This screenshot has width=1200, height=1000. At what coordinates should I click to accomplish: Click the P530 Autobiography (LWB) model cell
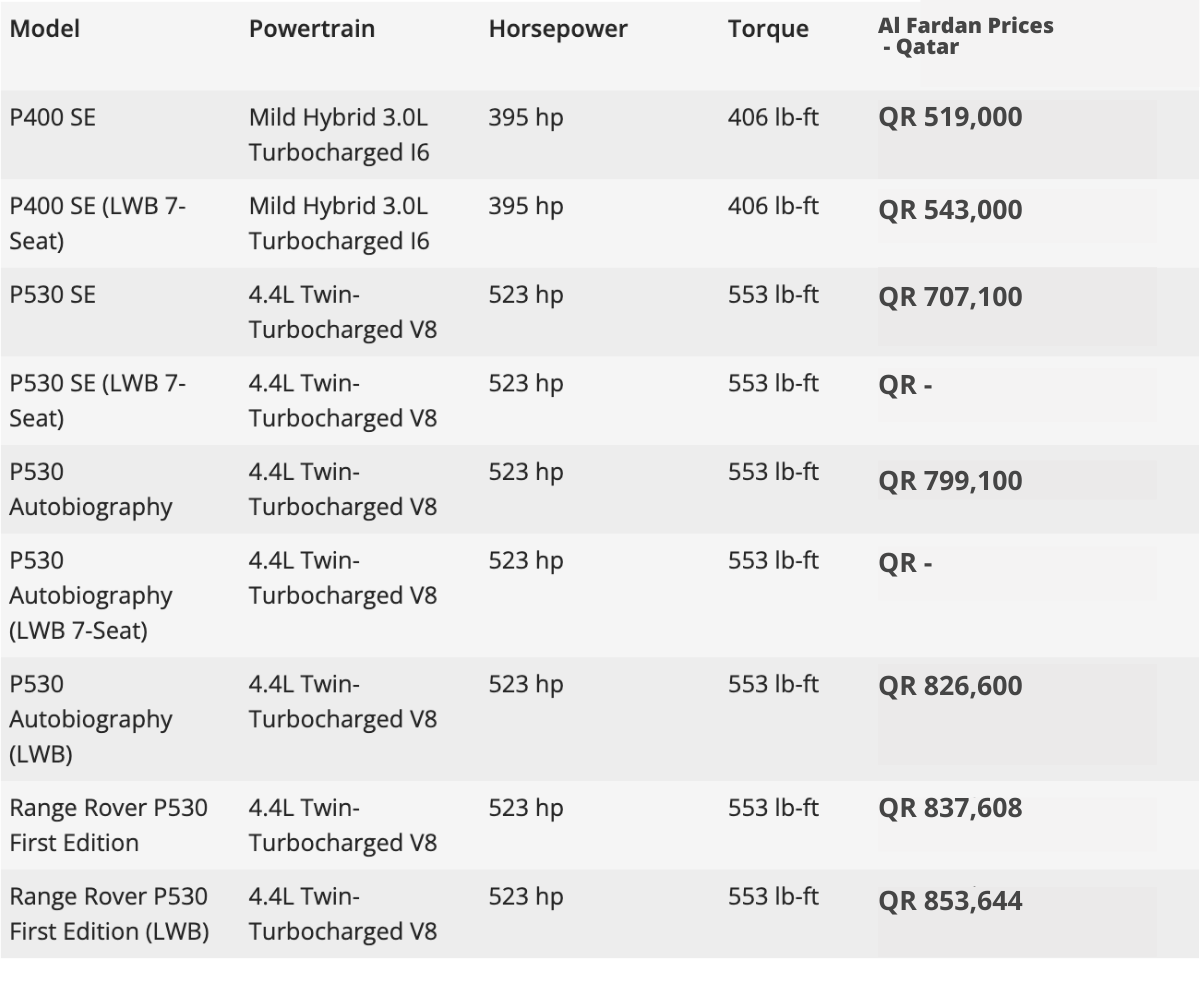pyautogui.click(x=91, y=719)
